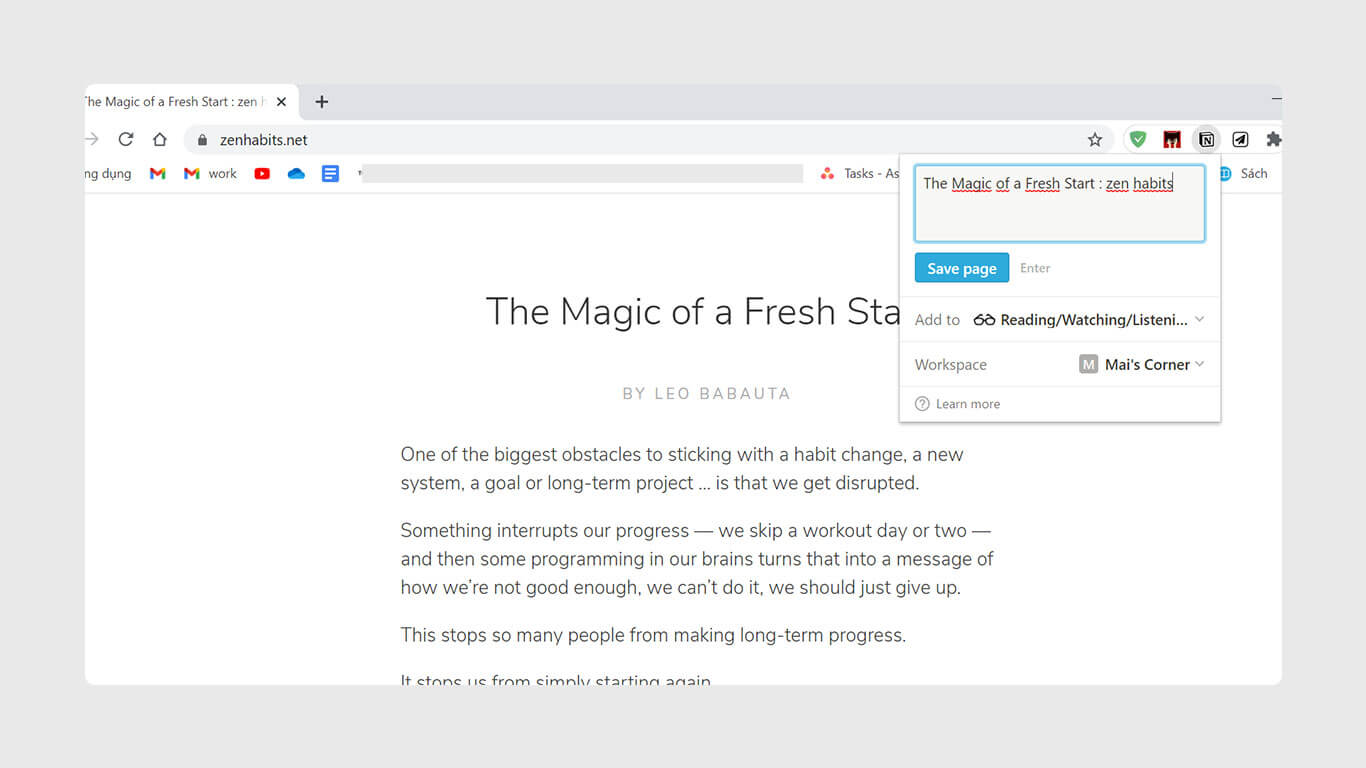Viewport: 1366px width, 768px height.
Task: Open the Workspace dropdown showing Mai's Corner
Action: click(1141, 365)
